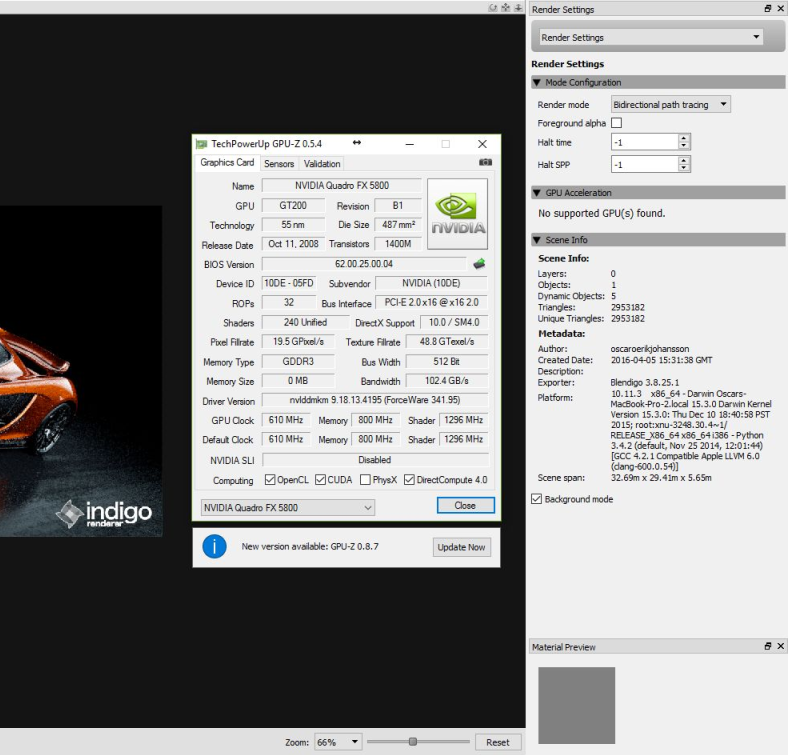Screen dimensions: 788x755
Task: Open the NVIDIA Quadro FX 5800 GPU selector
Action: click(x=288, y=507)
